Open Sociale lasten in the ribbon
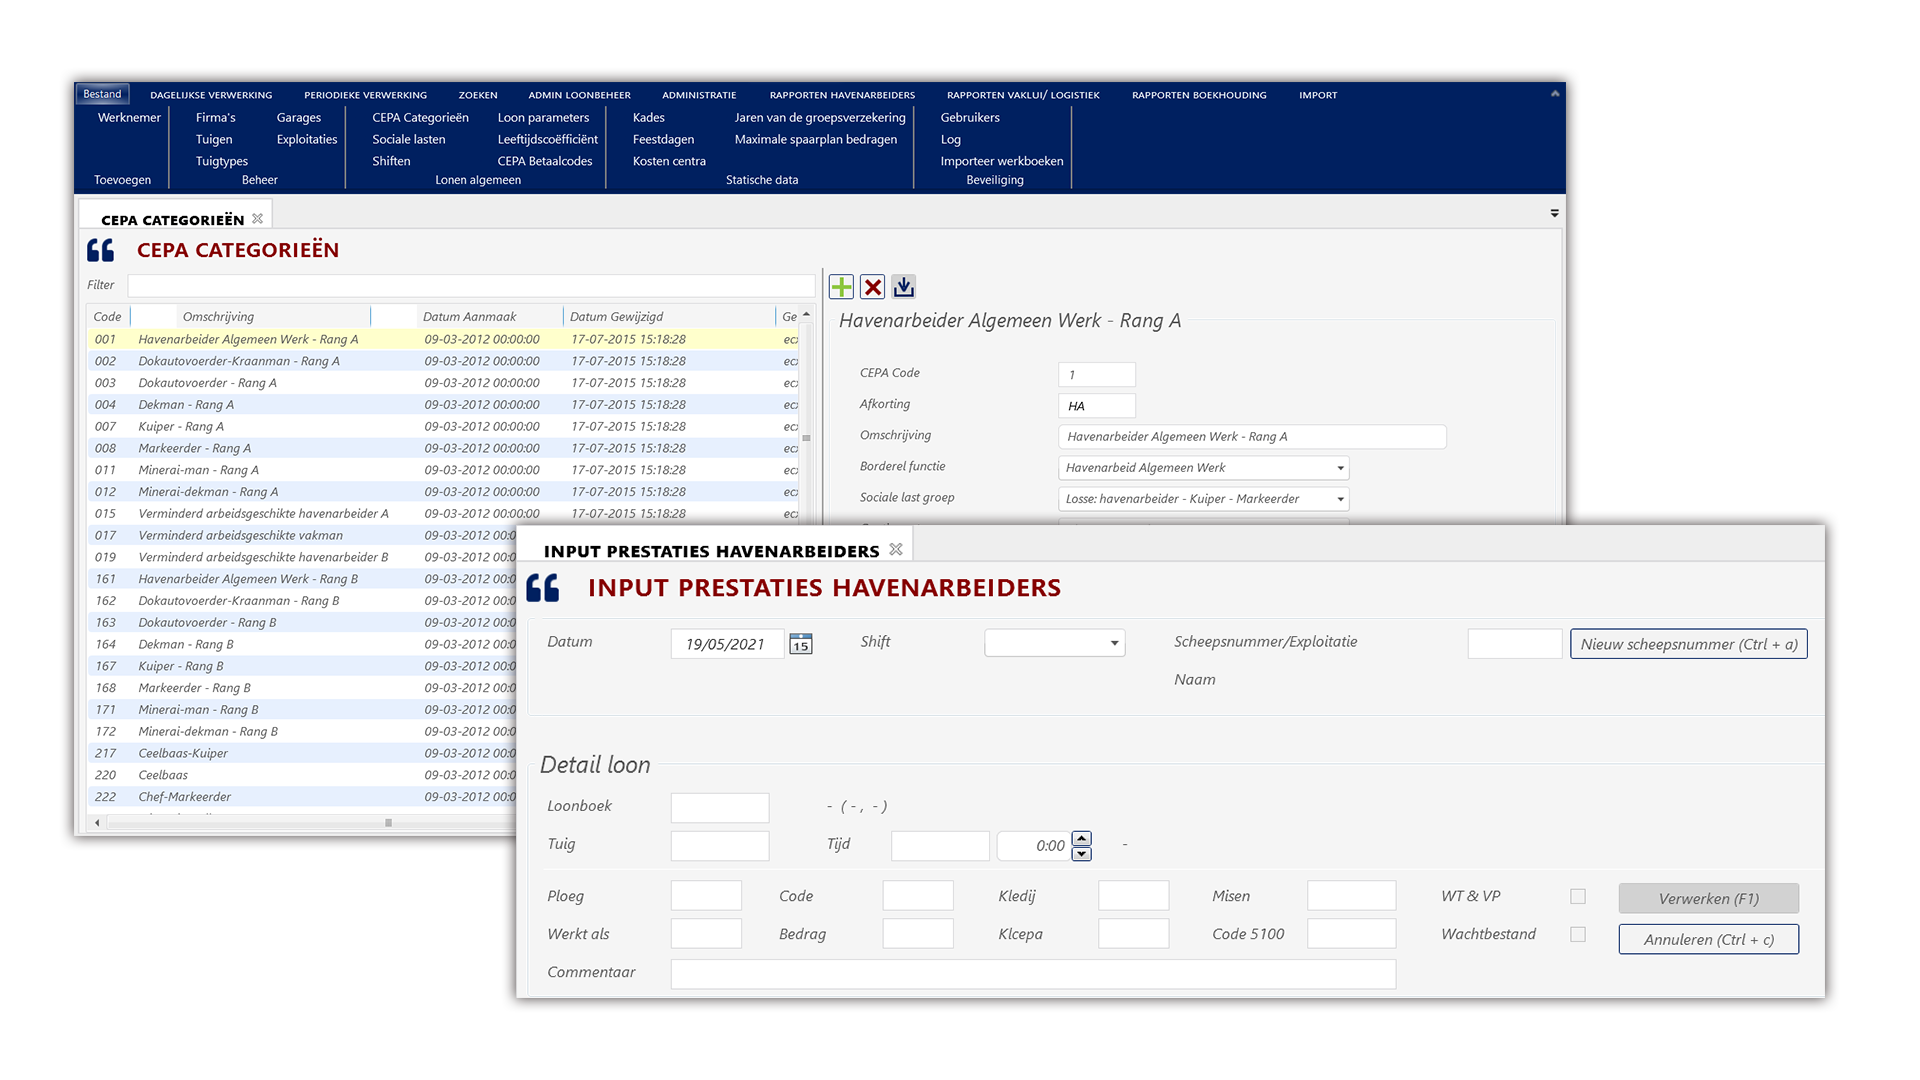1920x1080 pixels. click(x=408, y=139)
